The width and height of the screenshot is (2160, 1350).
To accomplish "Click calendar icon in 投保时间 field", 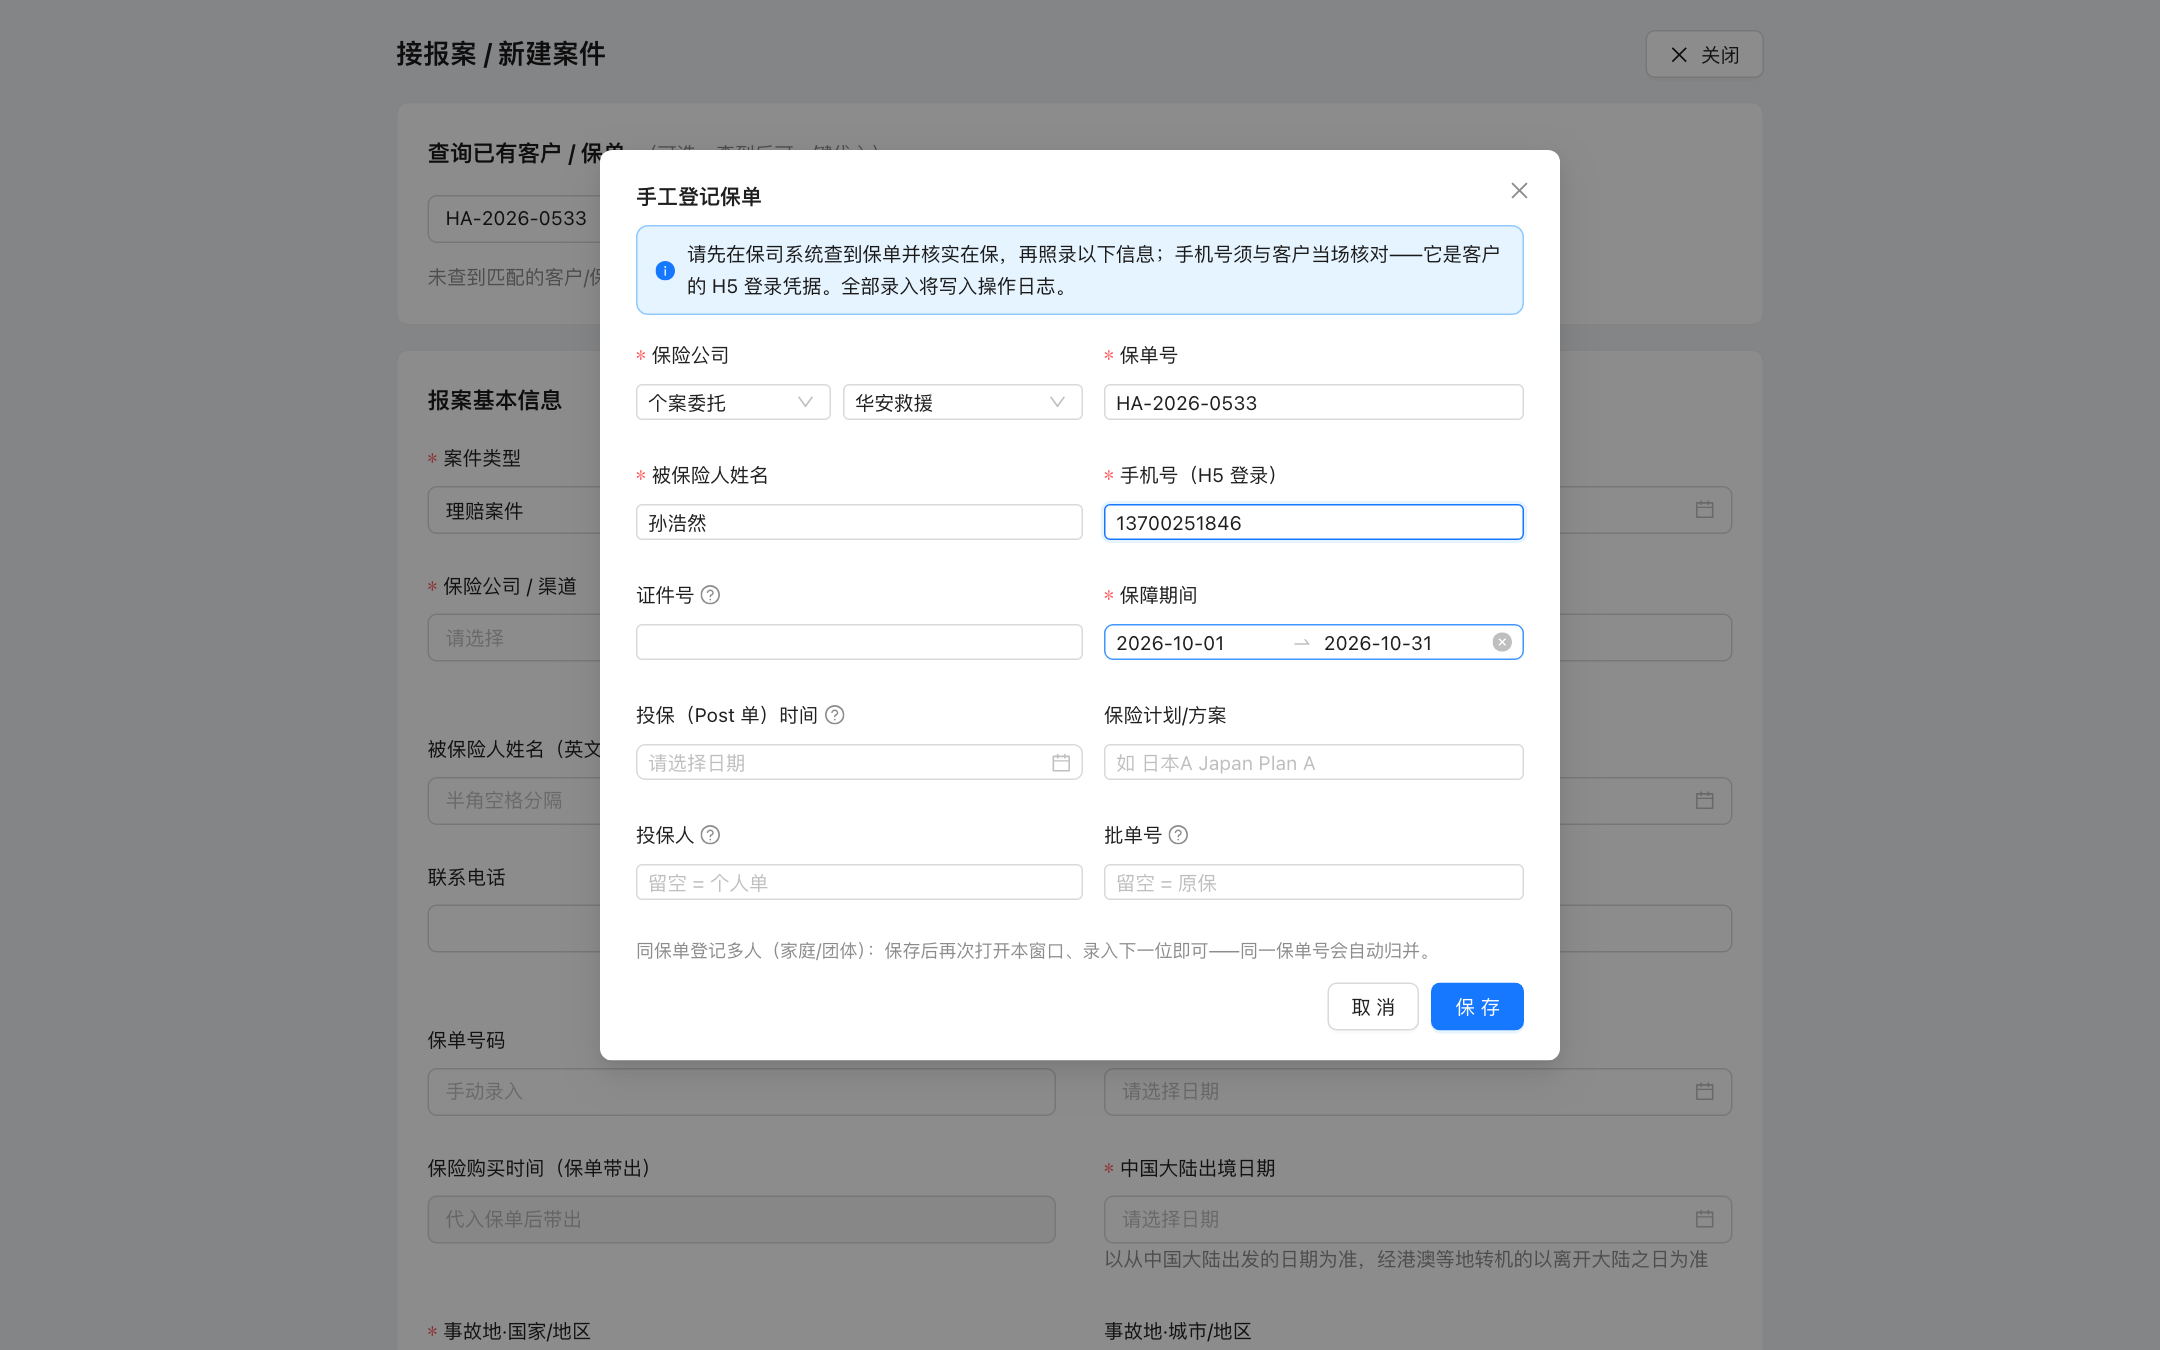I will [1061, 763].
